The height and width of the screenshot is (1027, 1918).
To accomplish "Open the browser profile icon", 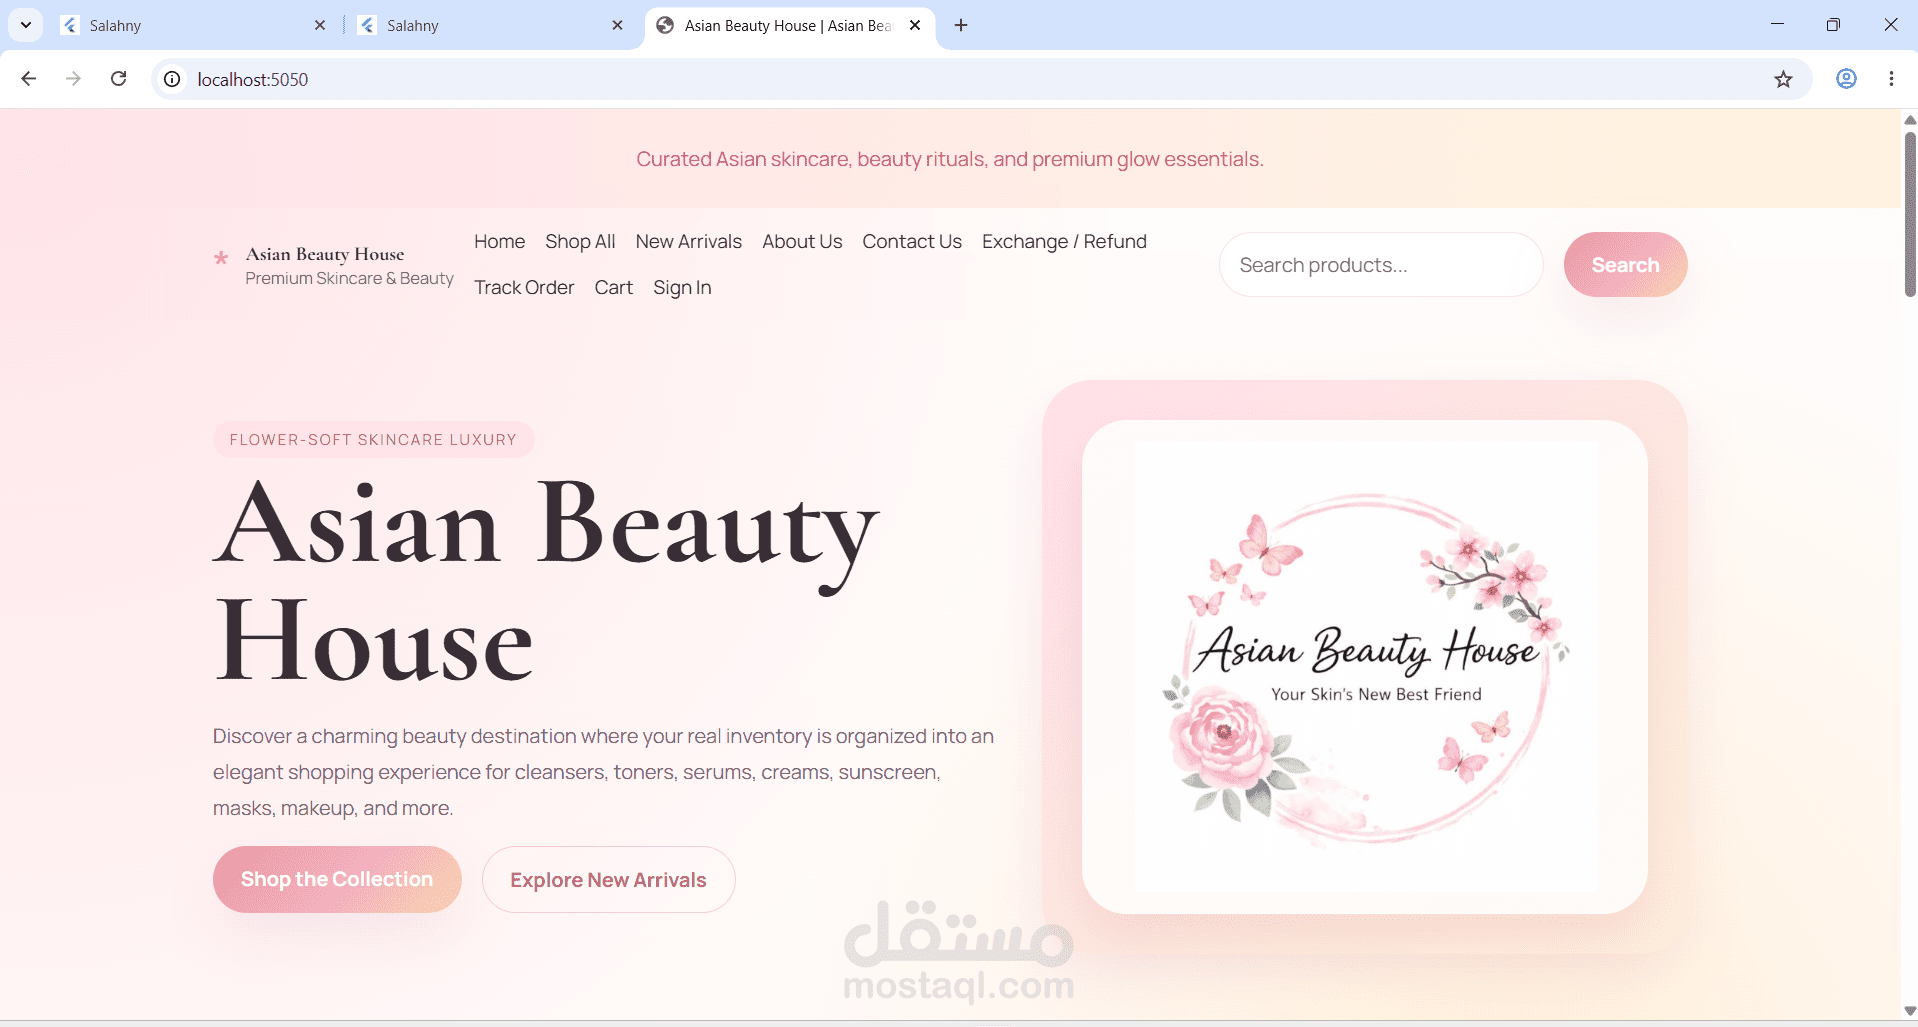I will [1846, 79].
